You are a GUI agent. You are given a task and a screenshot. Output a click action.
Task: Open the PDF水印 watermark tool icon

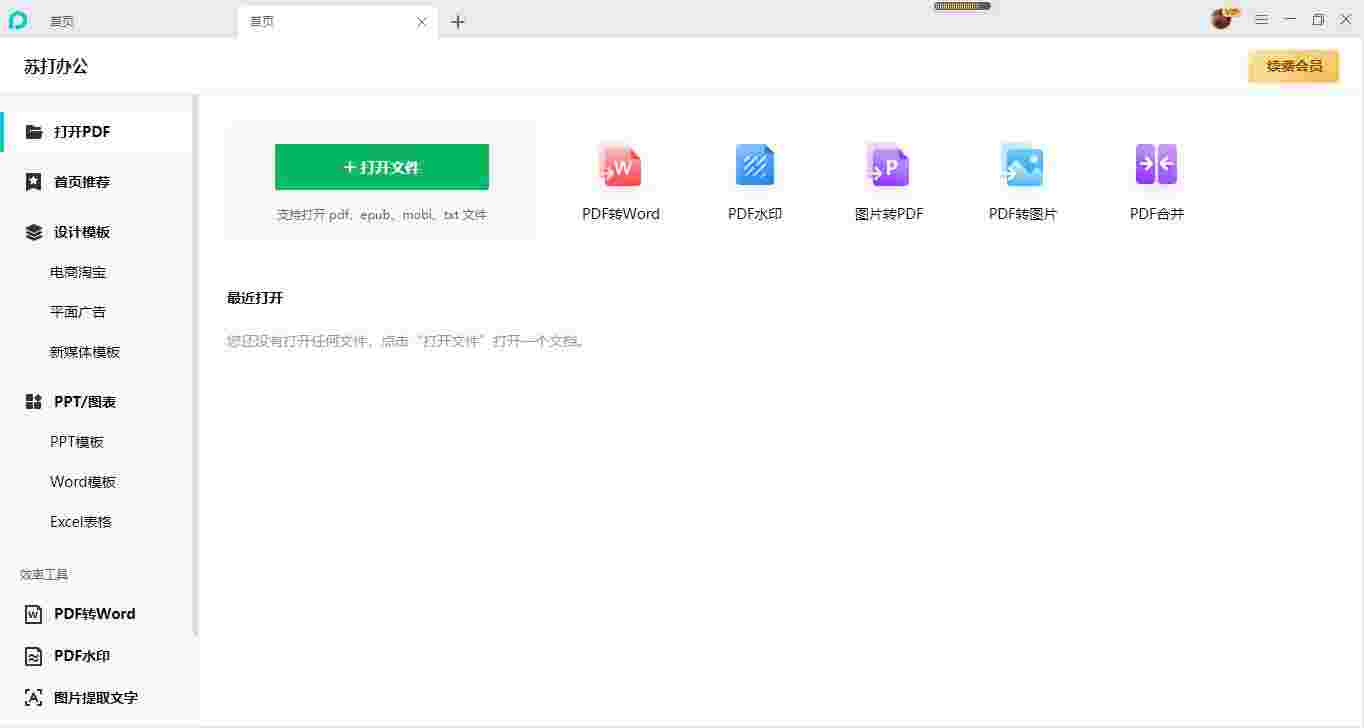coord(754,165)
